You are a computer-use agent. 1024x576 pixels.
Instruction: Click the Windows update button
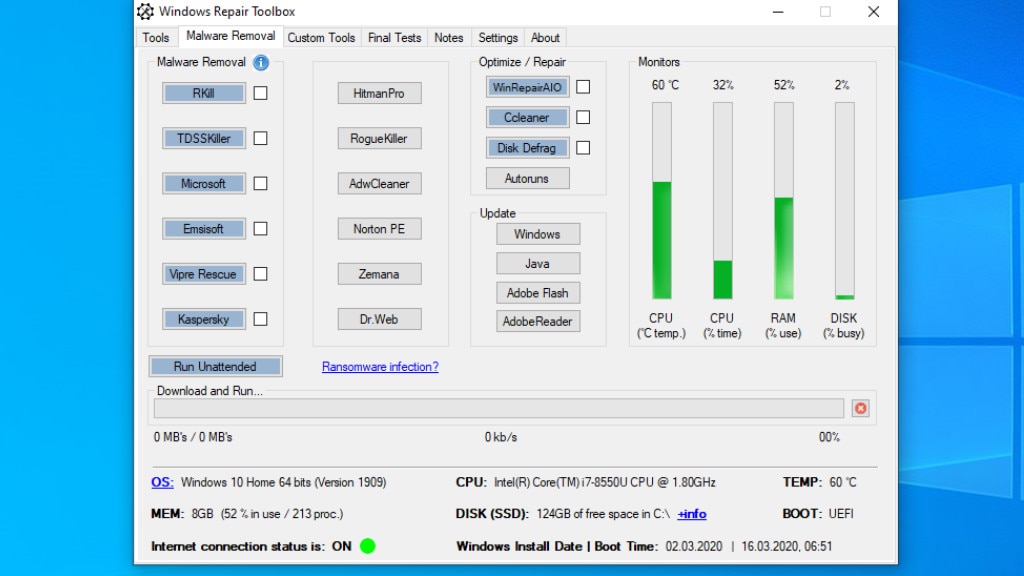click(538, 234)
